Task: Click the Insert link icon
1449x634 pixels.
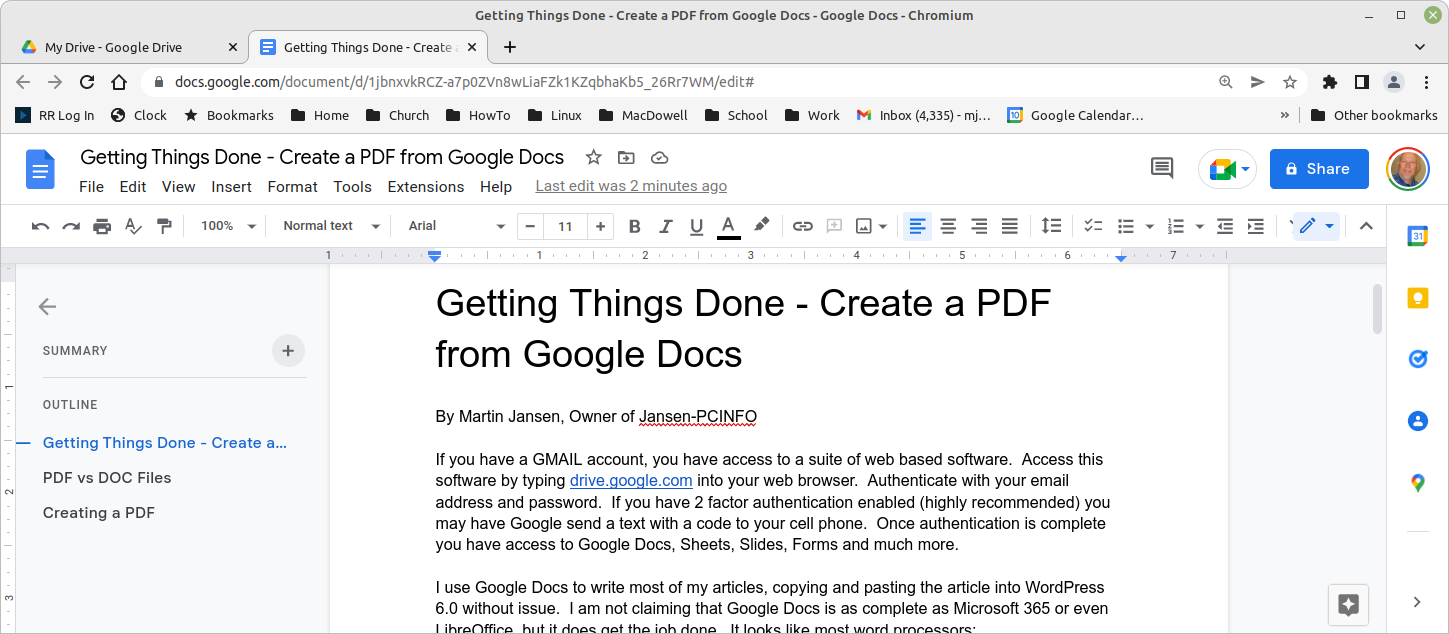Action: coord(802,226)
